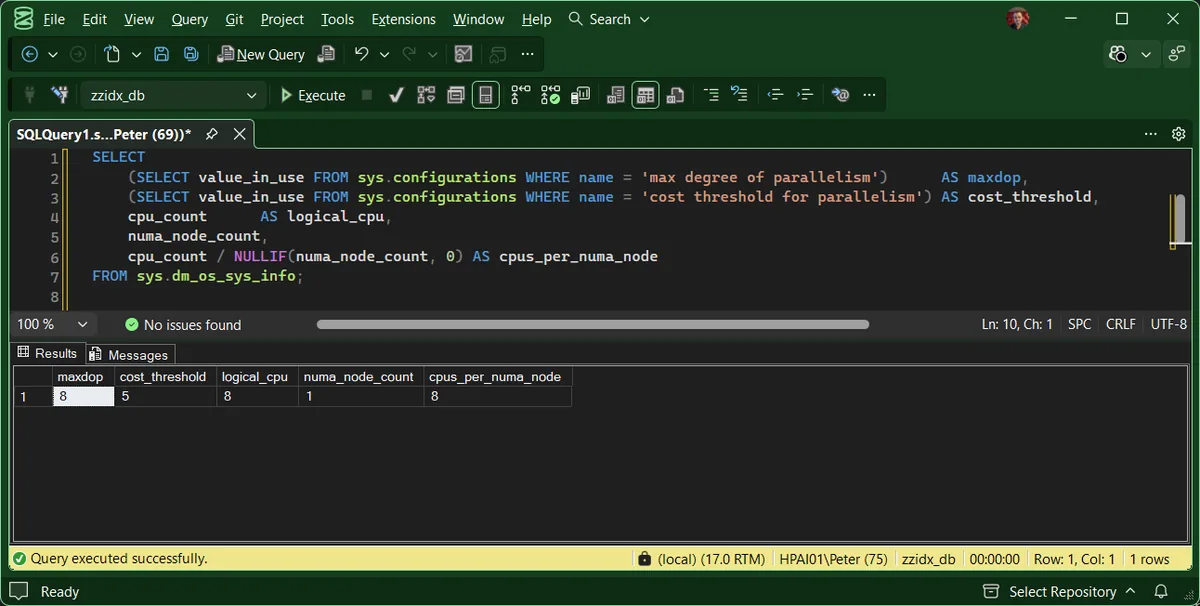
Task: Open the zzidx_db database dropdown
Action: (172, 95)
